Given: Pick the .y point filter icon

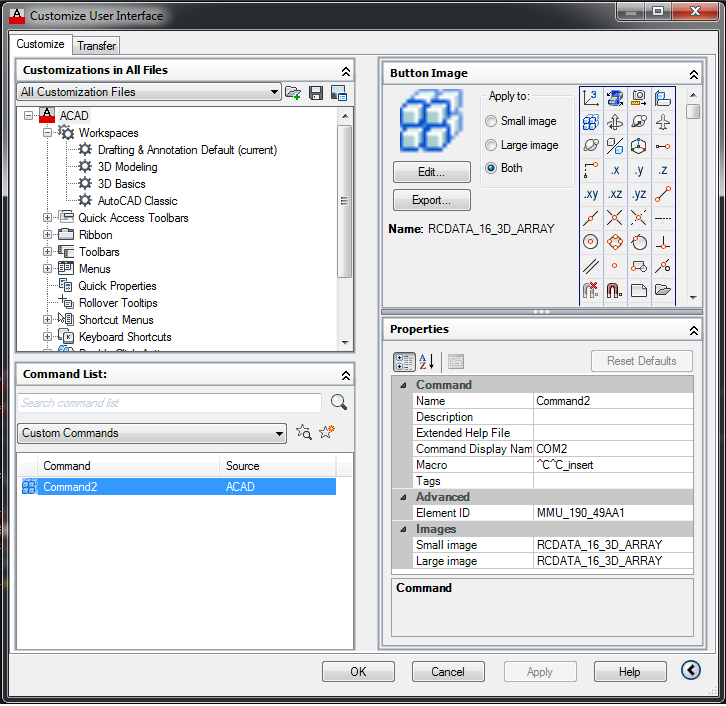Looking at the screenshot, I should coord(639,170).
